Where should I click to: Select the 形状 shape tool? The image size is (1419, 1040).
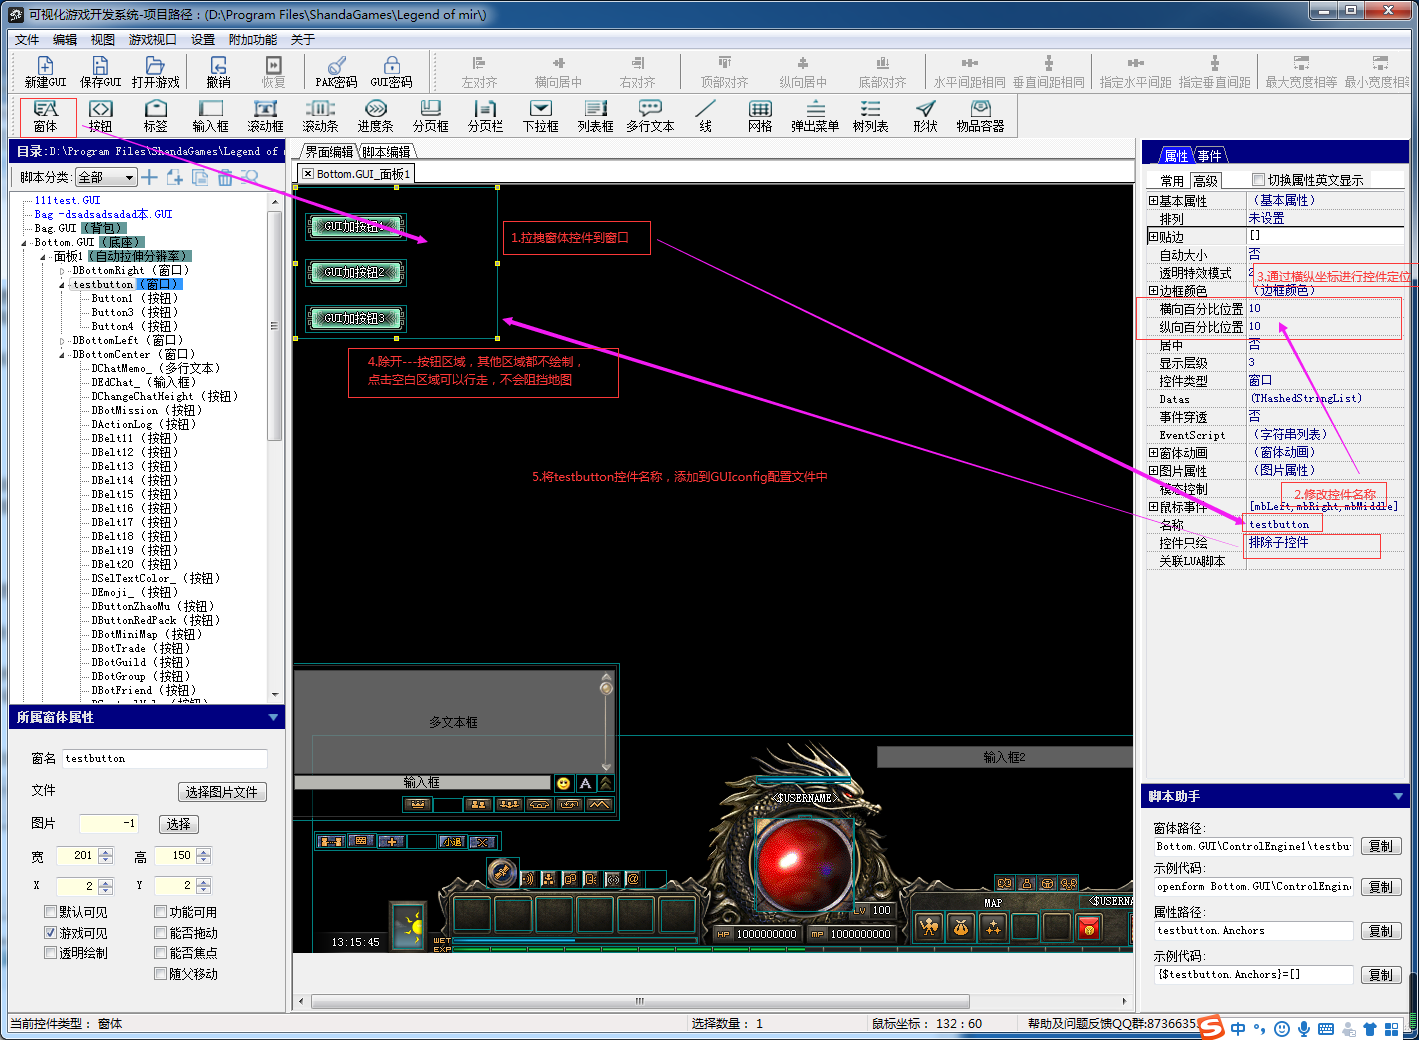tap(925, 117)
